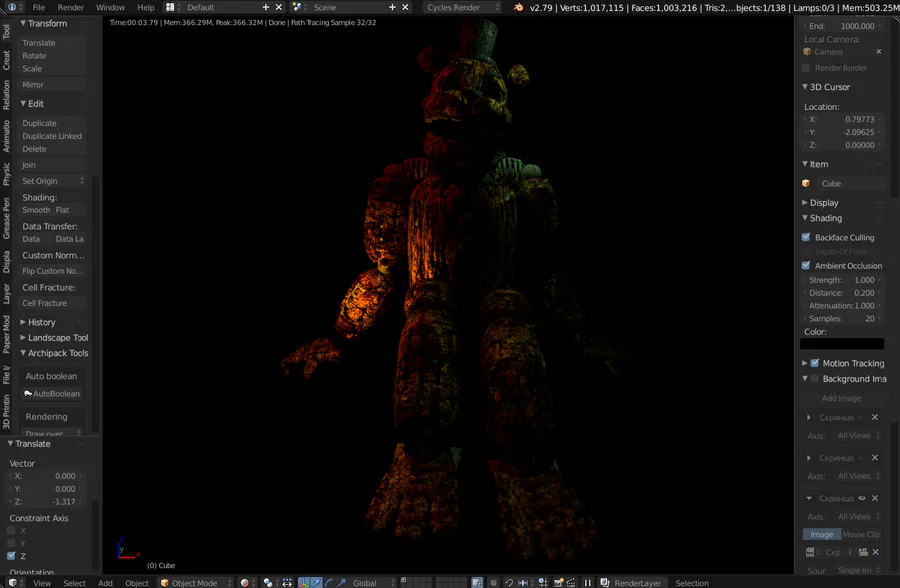Click the OpenGL render animation clapper icon

point(571,583)
